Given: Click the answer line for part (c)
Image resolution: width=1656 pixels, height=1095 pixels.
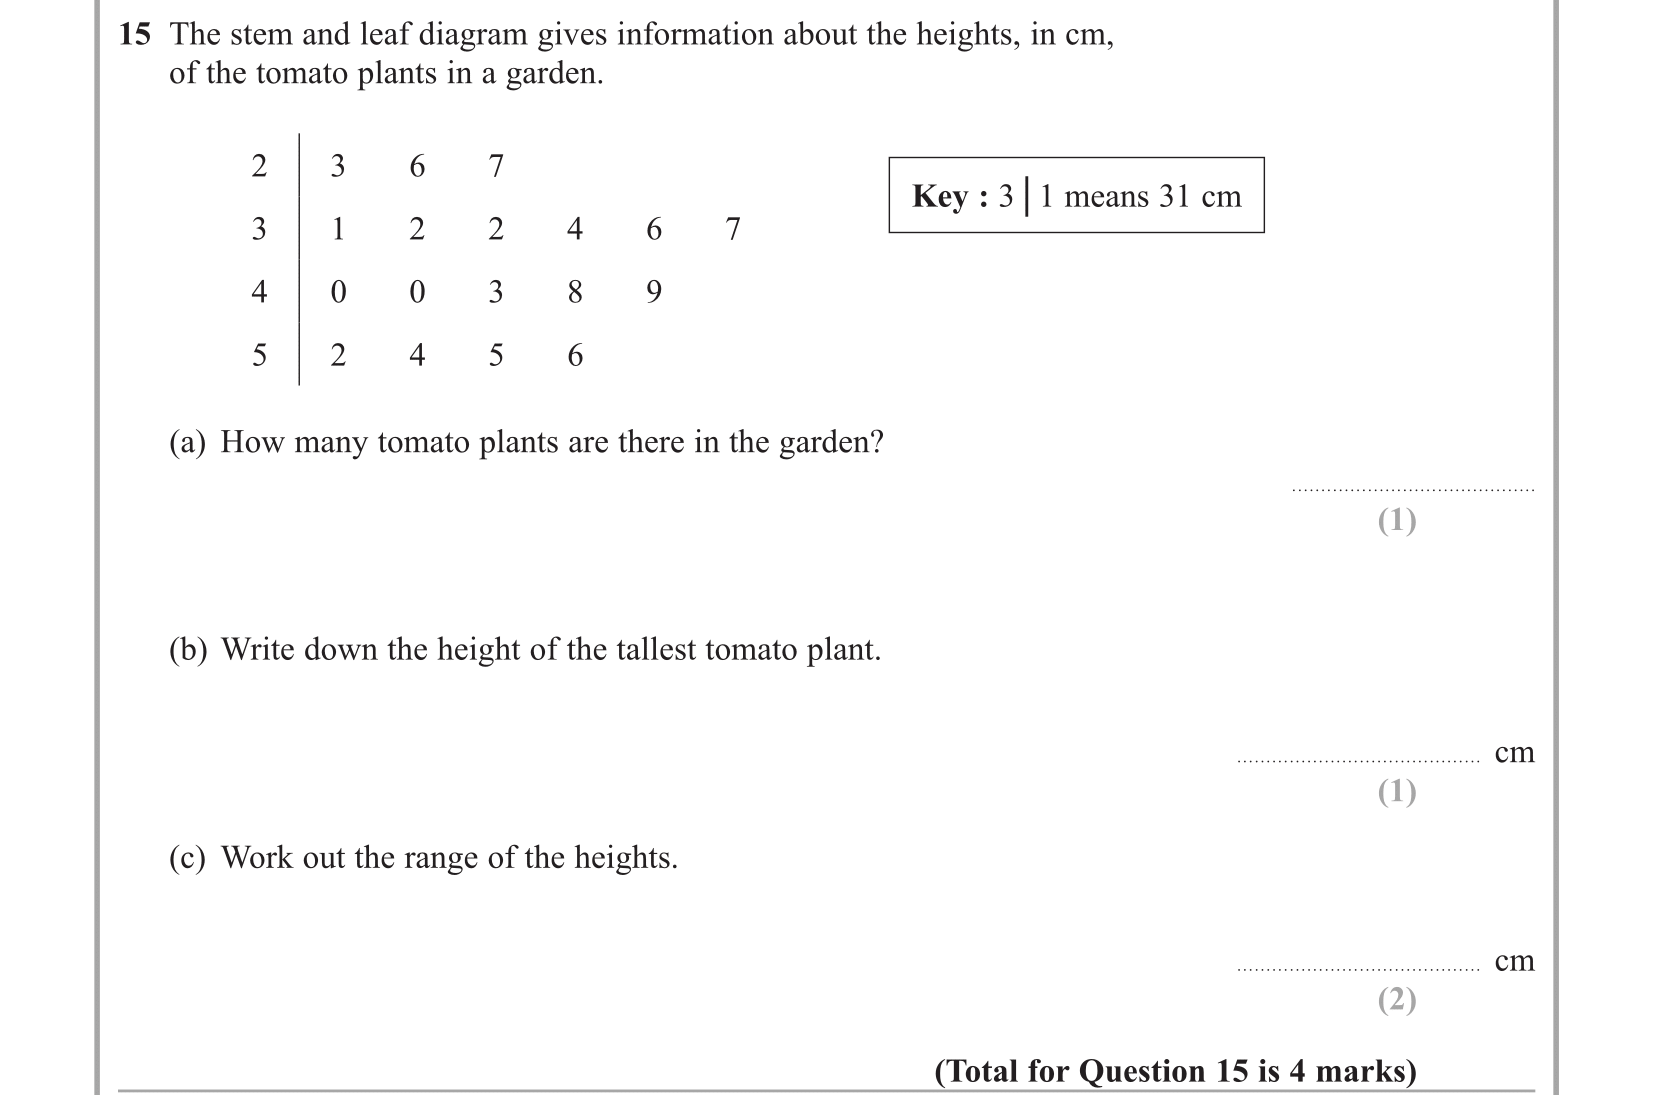Looking at the screenshot, I should [1358, 968].
